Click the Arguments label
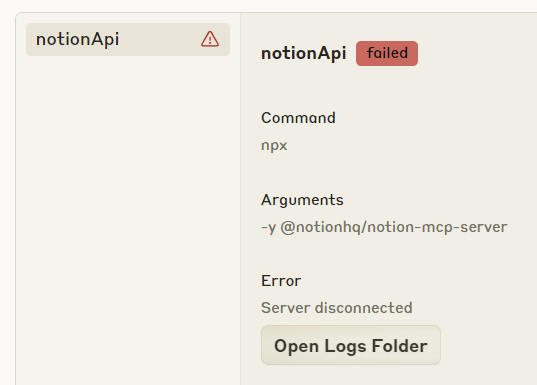Viewport: 537px width, 385px height. coord(302,200)
